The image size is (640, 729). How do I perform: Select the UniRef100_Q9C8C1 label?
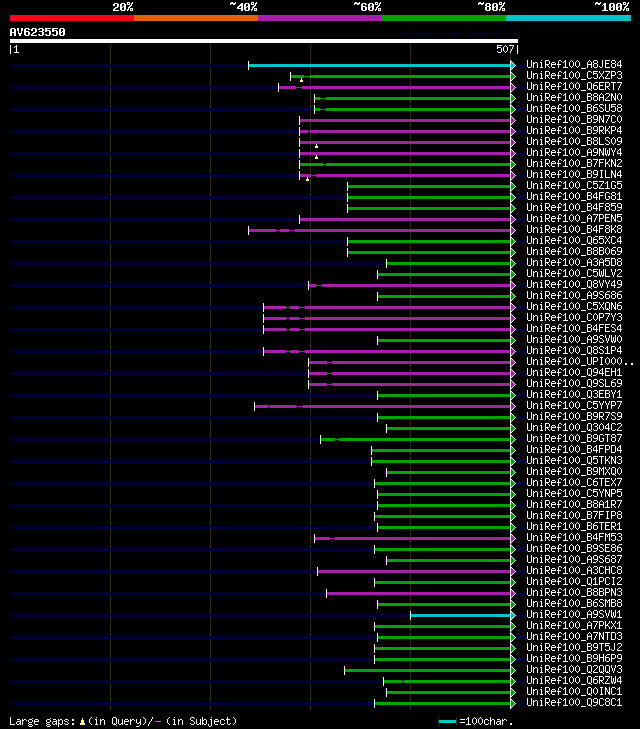click(x=574, y=702)
